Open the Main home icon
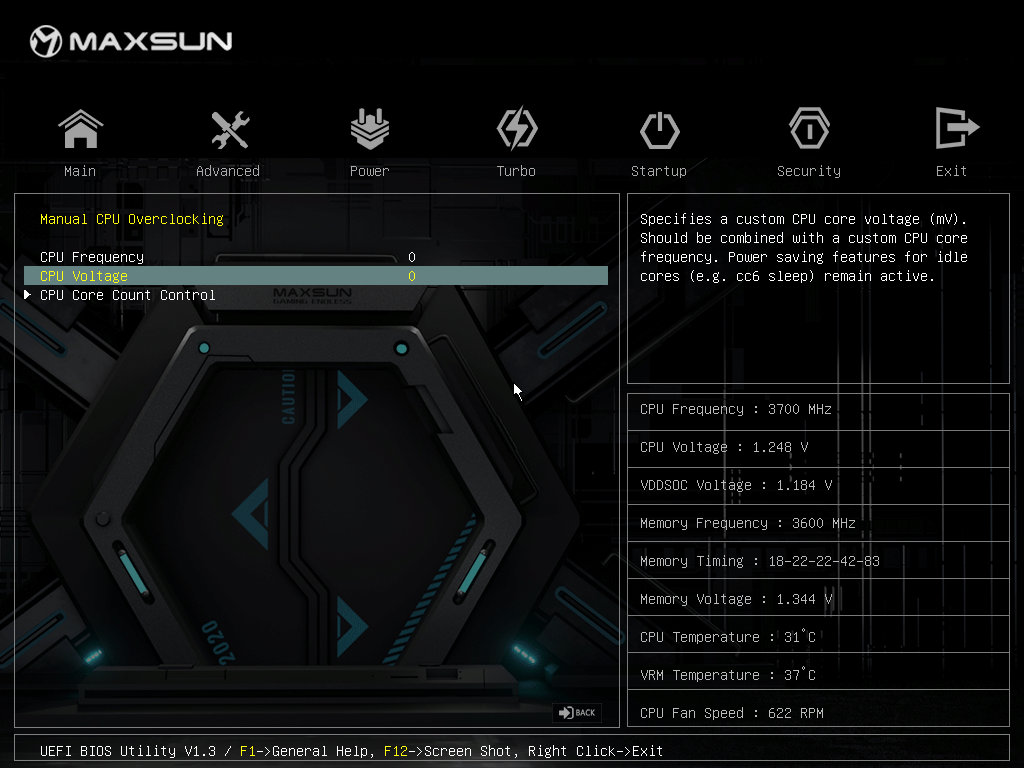Screen dimensions: 1024x768 (x=80, y=129)
